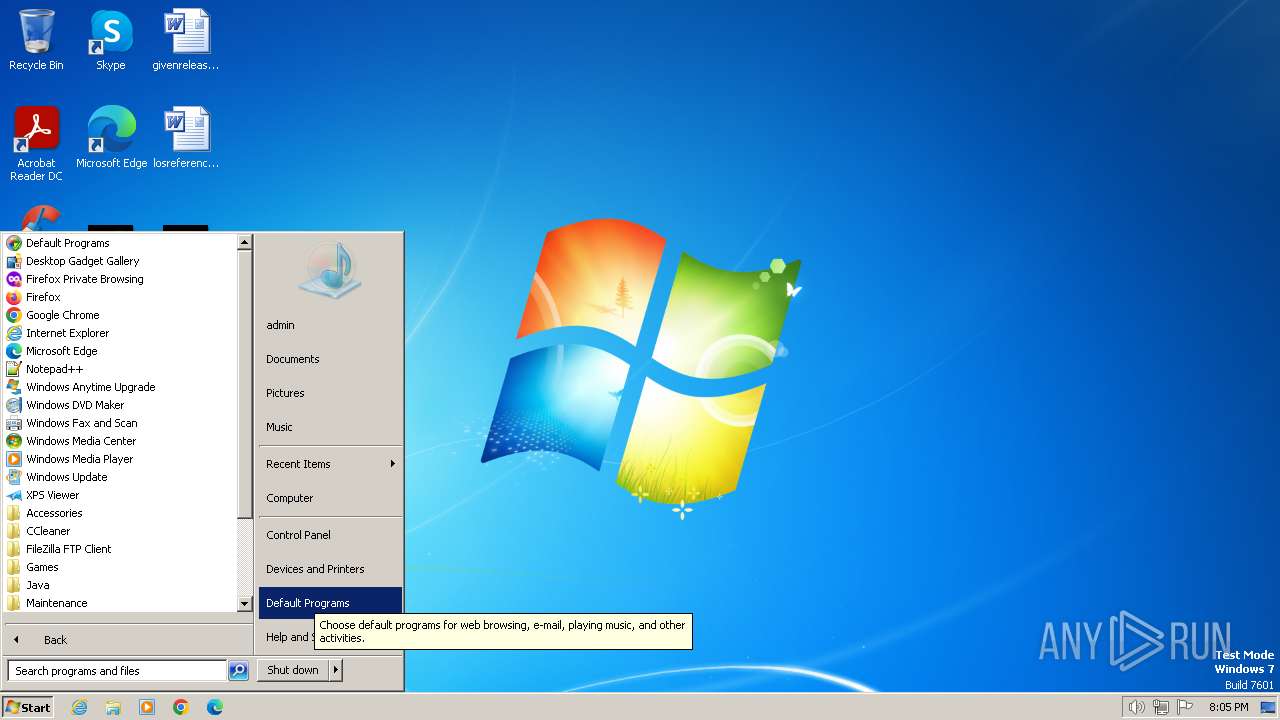Image resolution: width=1280 pixels, height=720 pixels.
Task: Click the volume speaker tray icon
Action: click(x=1136, y=707)
